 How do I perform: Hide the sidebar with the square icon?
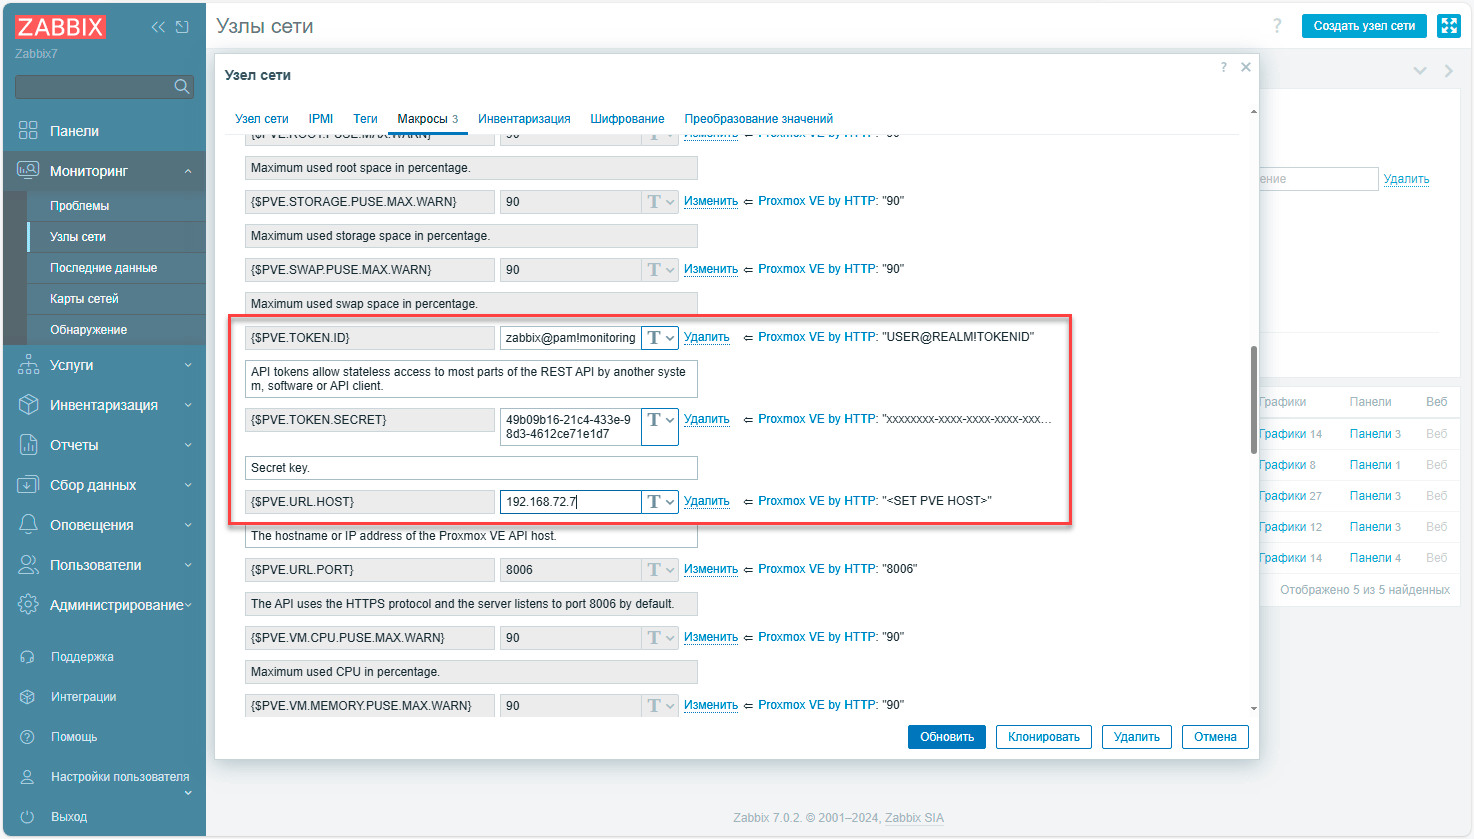click(182, 27)
